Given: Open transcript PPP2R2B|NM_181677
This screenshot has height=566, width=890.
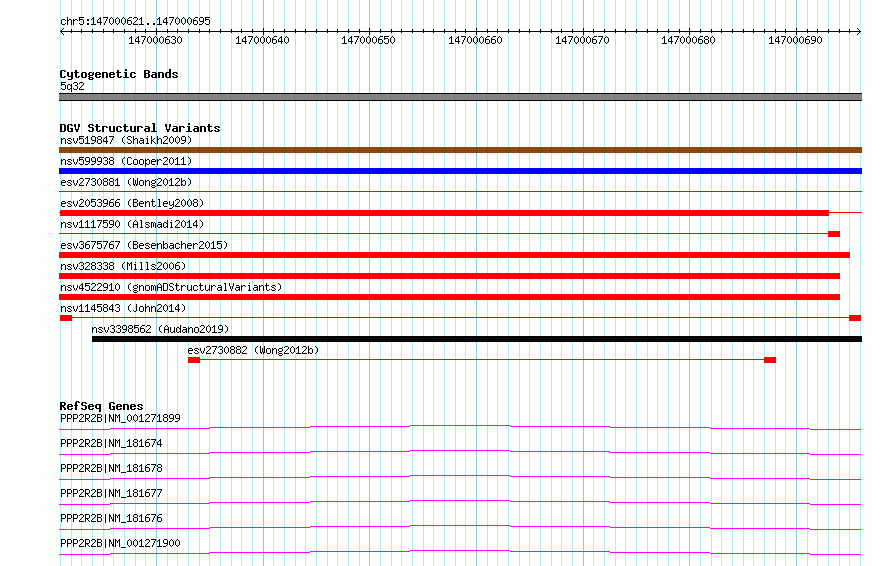Looking at the screenshot, I should (x=111, y=493).
